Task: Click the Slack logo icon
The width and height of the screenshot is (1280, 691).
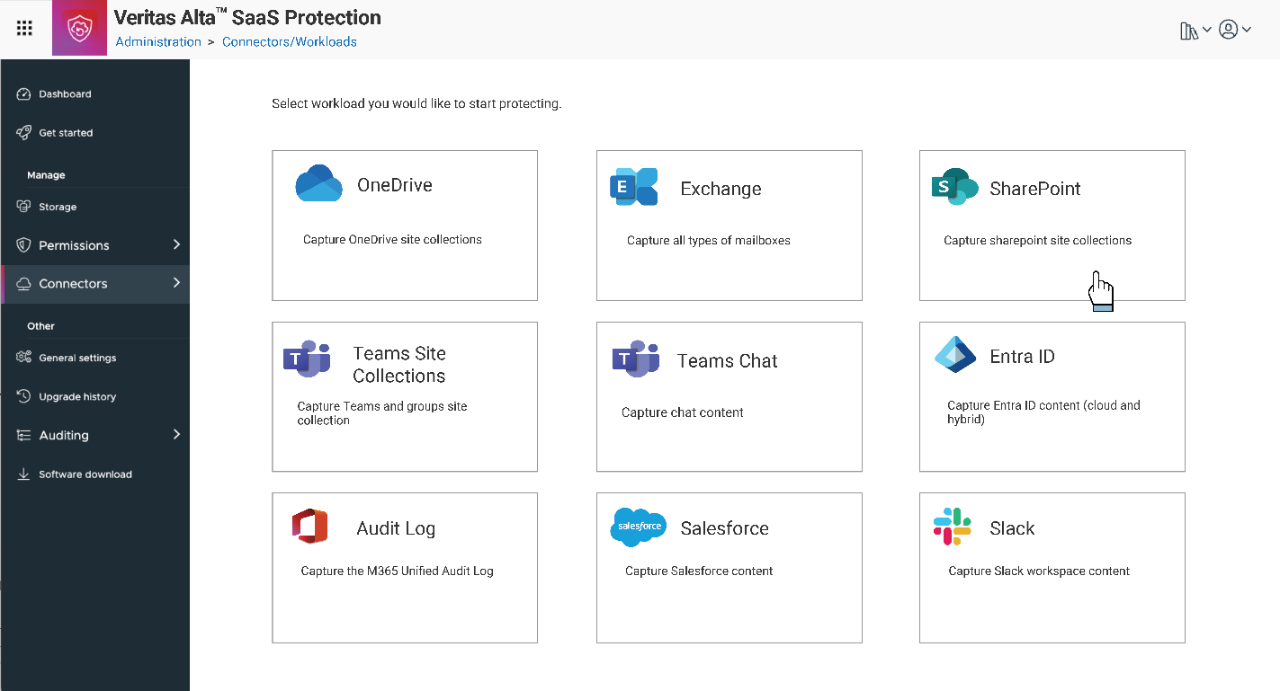Action: pyautogui.click(x=952, y=527)
